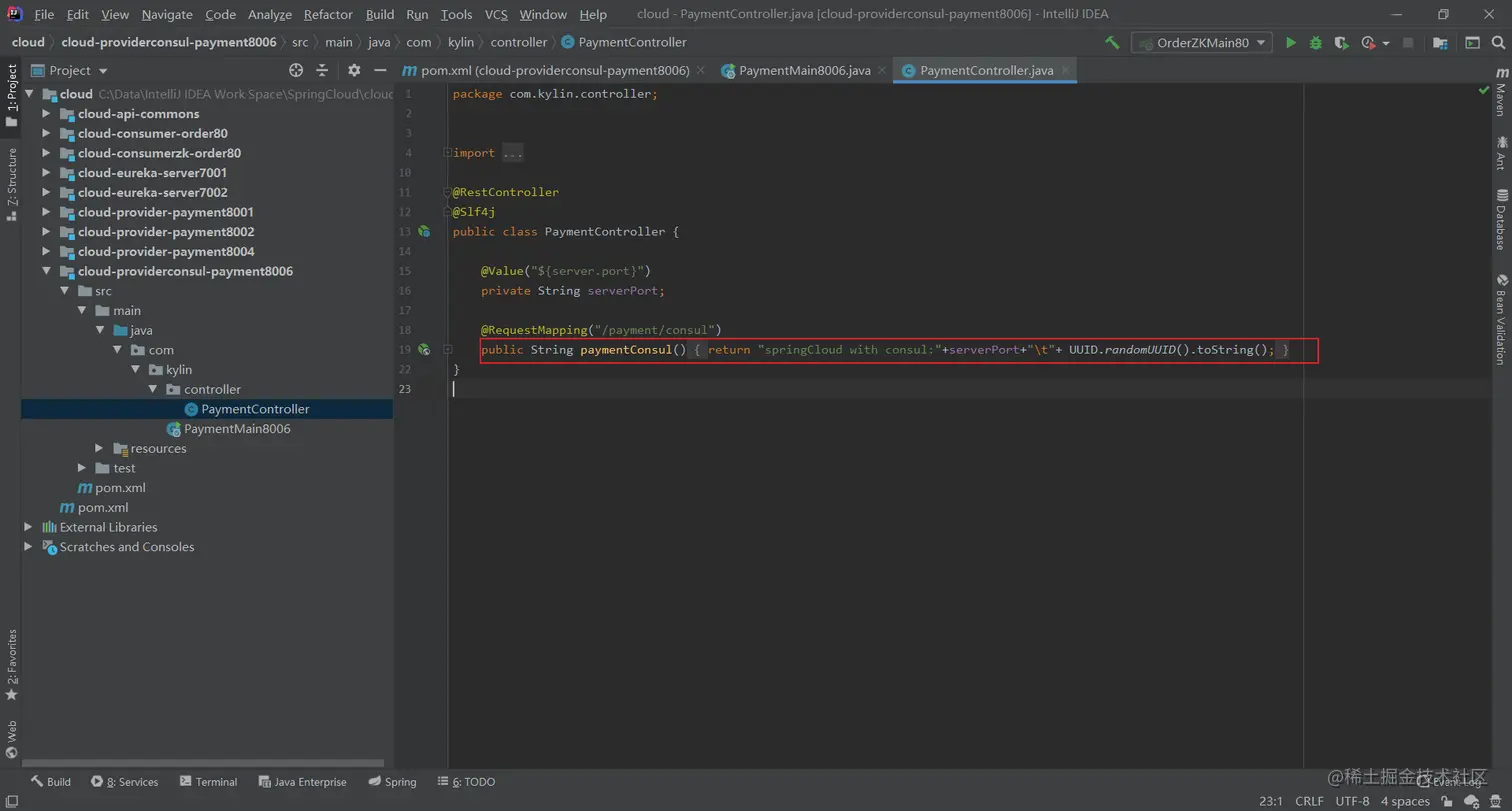Open Search Everywhere magnifier icon
1512x811 pixels.
click(1499, 43)
